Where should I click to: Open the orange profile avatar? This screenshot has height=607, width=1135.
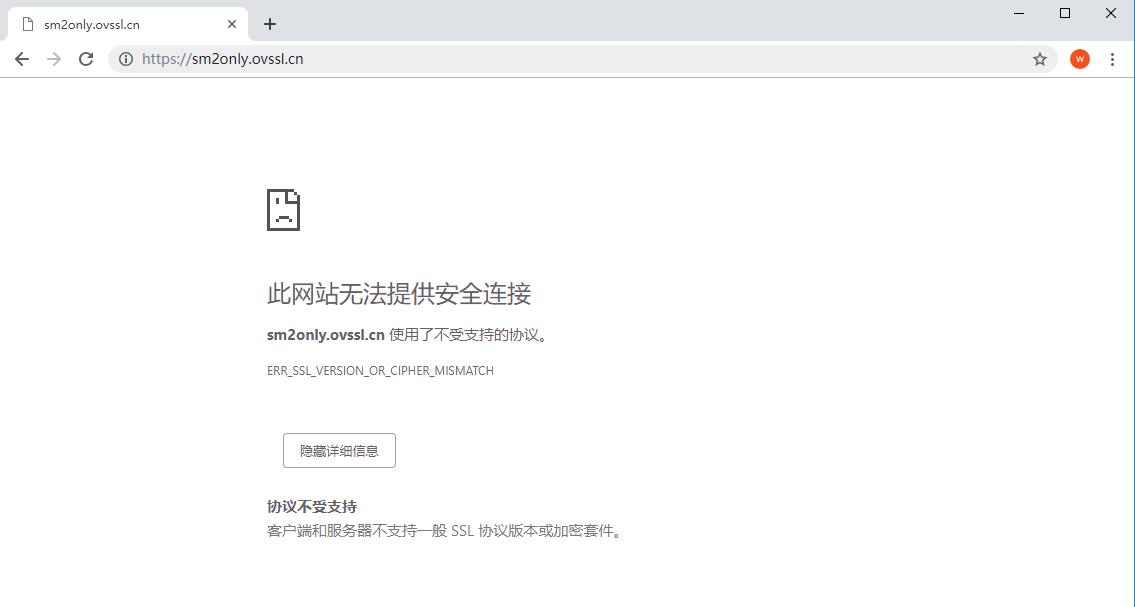point(1079,59)
